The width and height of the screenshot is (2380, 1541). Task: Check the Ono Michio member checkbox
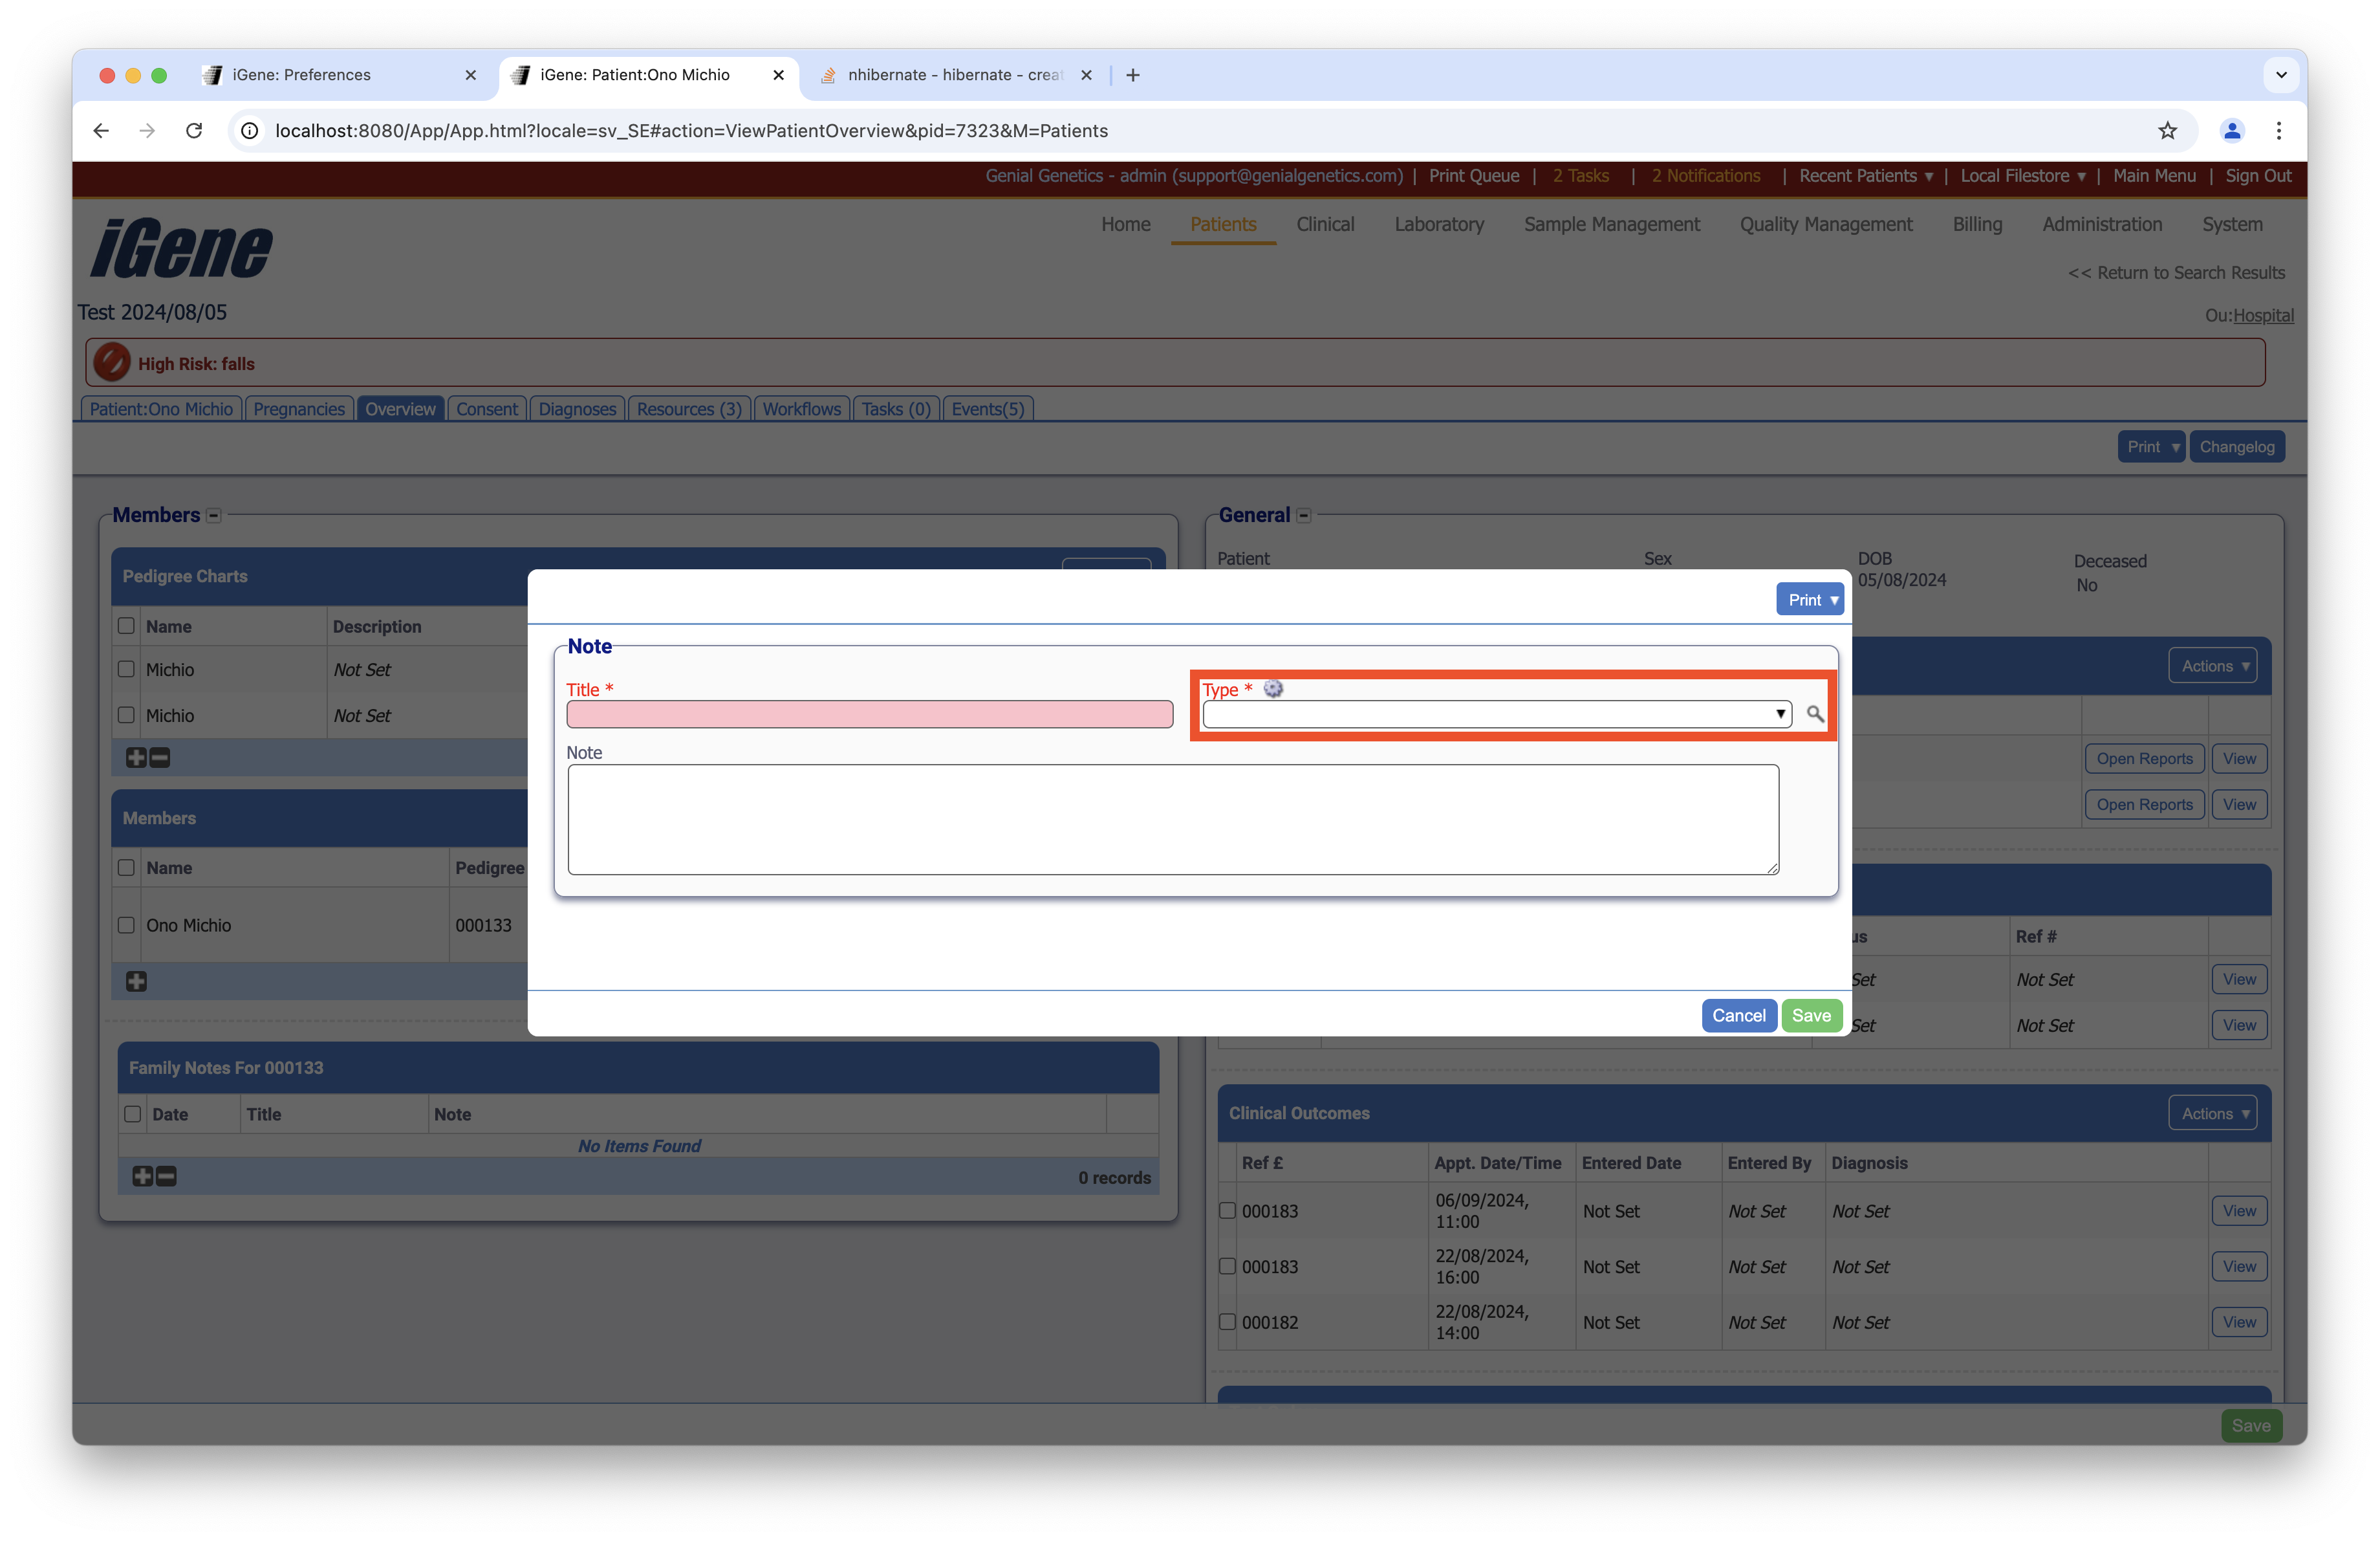(x=126, y=925)
